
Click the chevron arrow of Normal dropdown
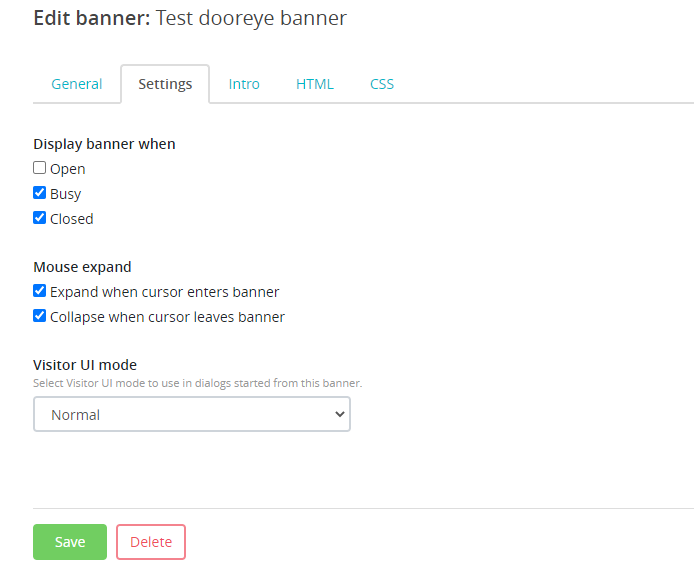[x=339, y=414]
